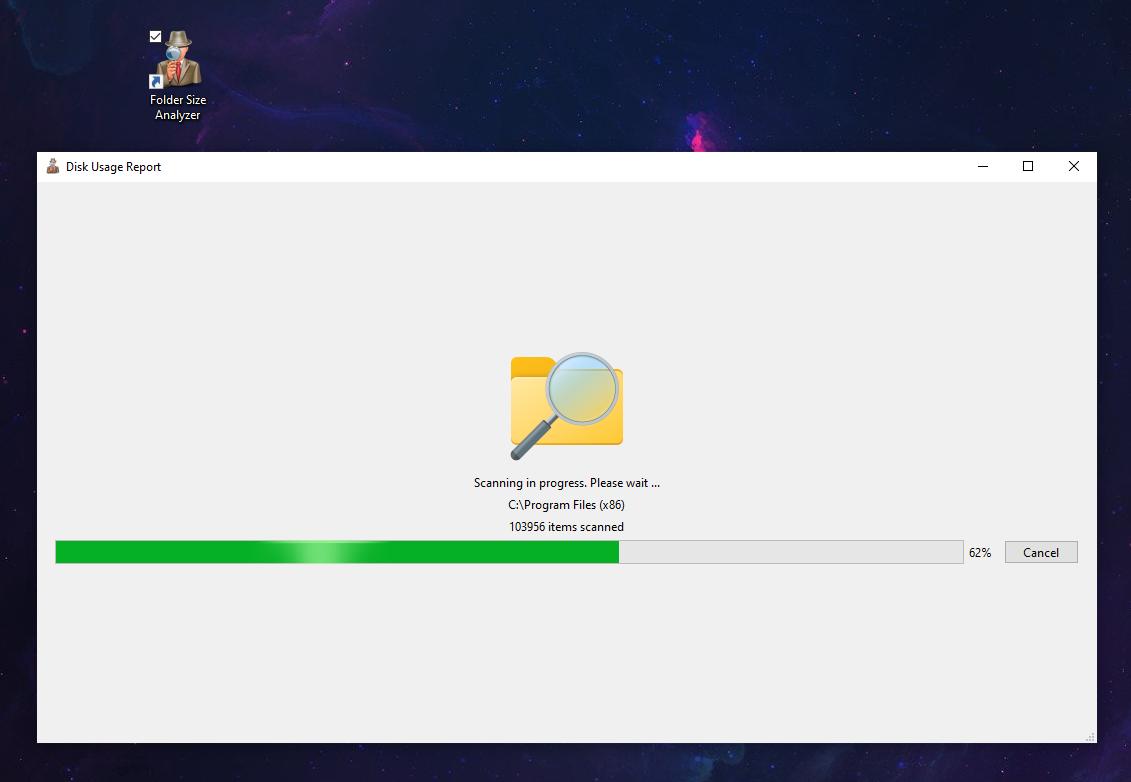Click the Disk Usage Report window title

point(113,167)
